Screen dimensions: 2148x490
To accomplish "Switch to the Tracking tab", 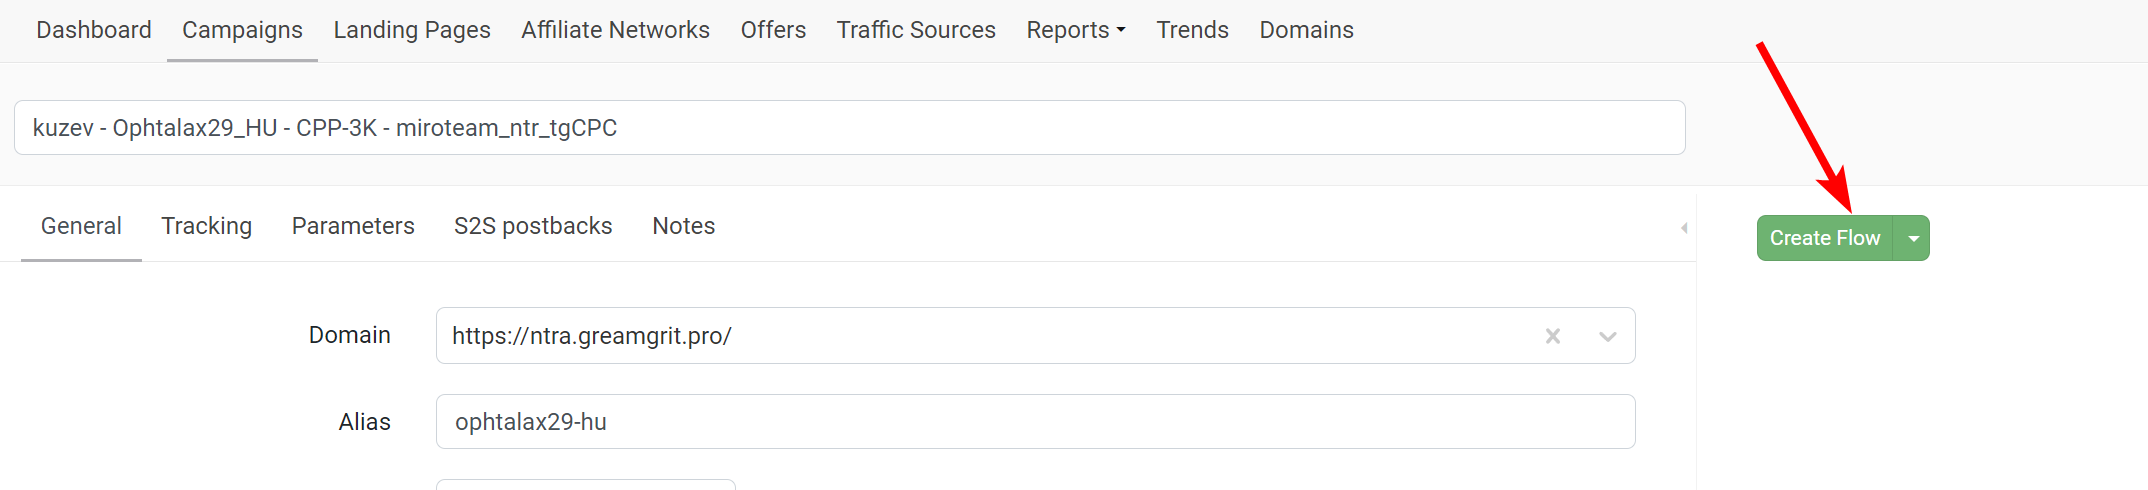I will click(x=207, y=226).
